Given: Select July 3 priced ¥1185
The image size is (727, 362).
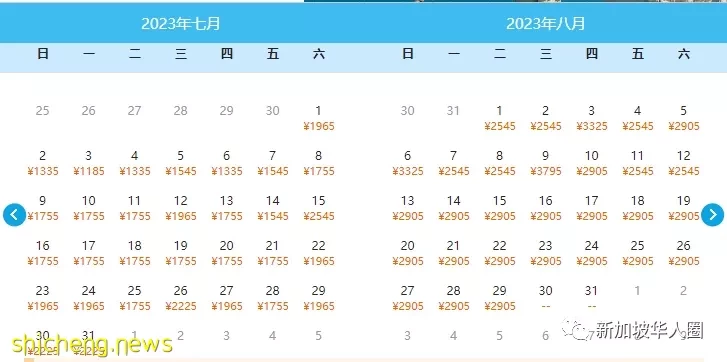Looking at the screenshot, I should pyautogui.click(x=89, y=163).
